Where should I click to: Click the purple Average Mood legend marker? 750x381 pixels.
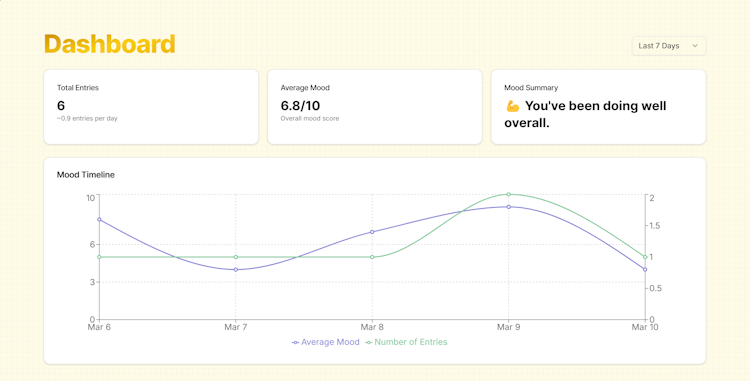point(295,342)
